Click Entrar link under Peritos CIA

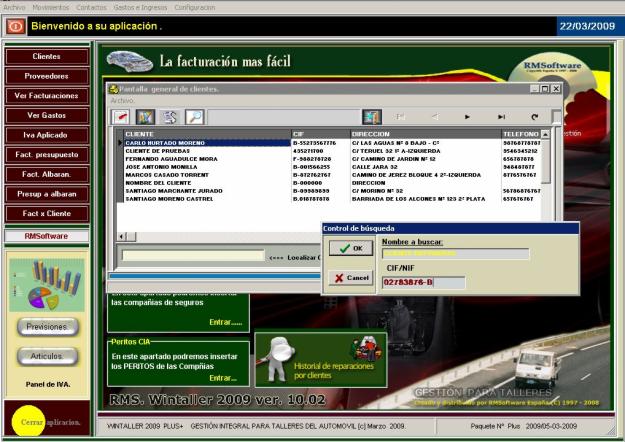pos(223,378)
